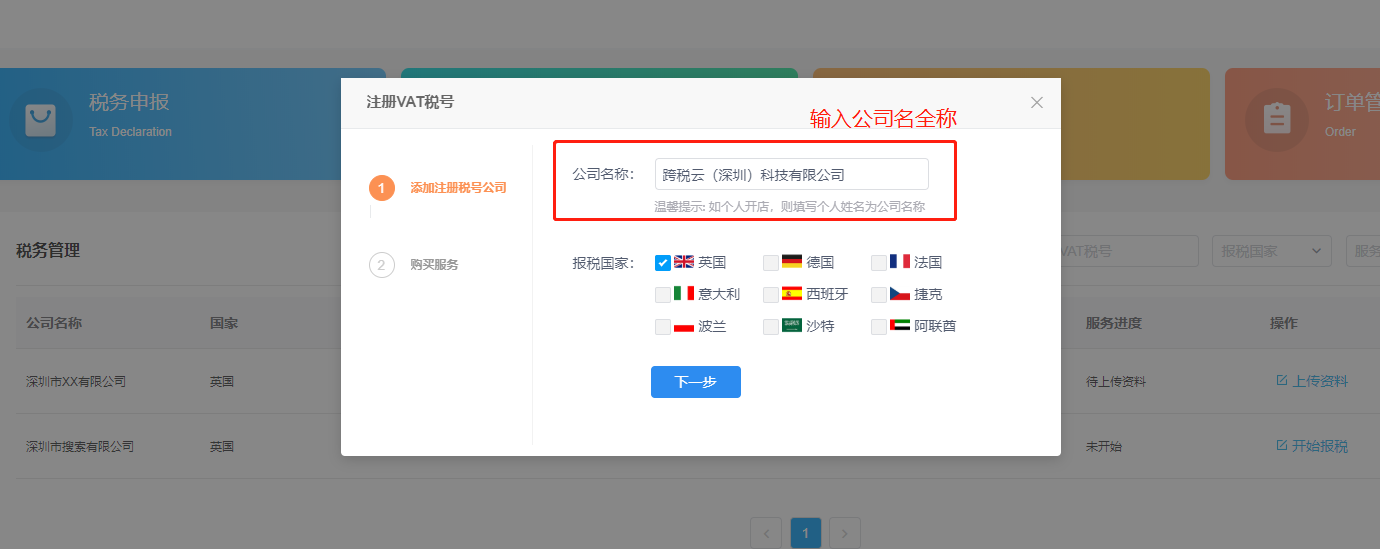
Task: Open the 订单管理 Order card
Action: click(1302, 124)
